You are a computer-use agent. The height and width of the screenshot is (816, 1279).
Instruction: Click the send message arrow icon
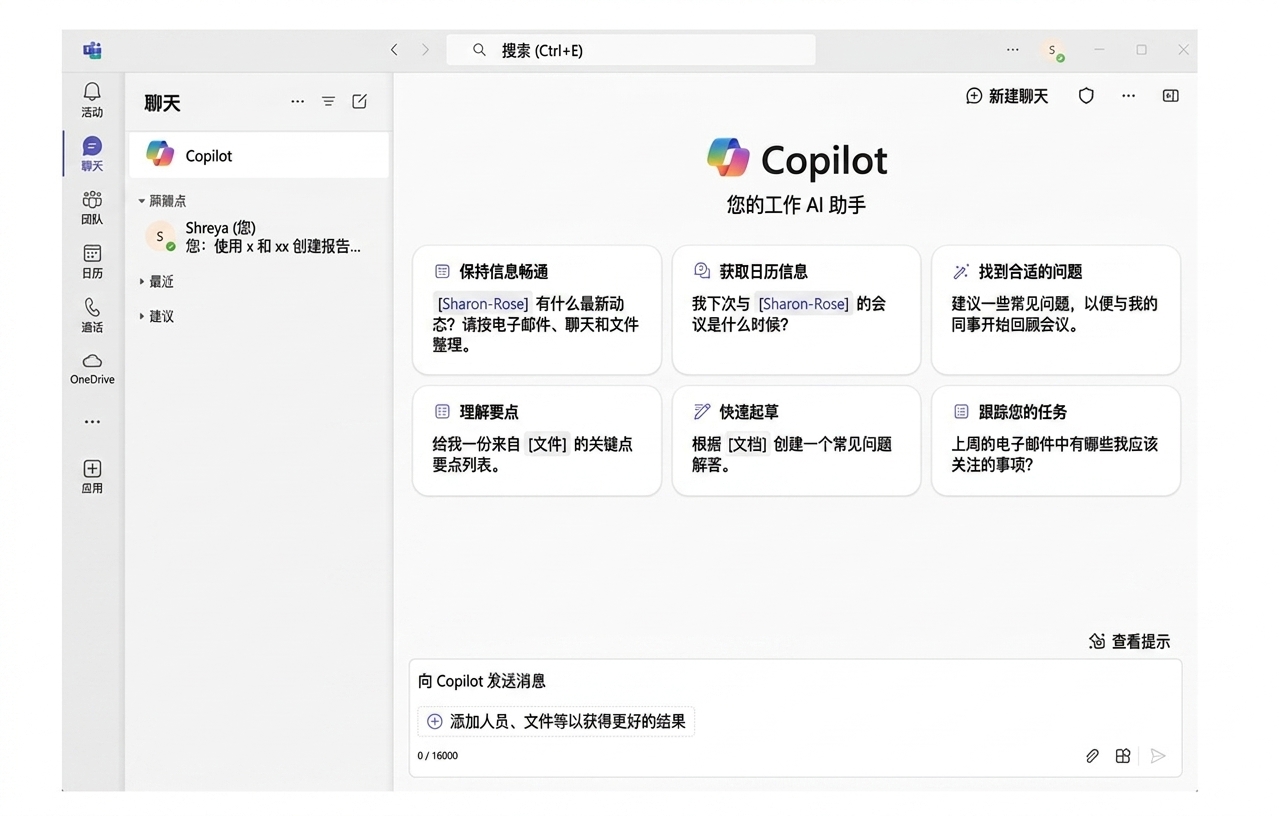pos(1158,756)
